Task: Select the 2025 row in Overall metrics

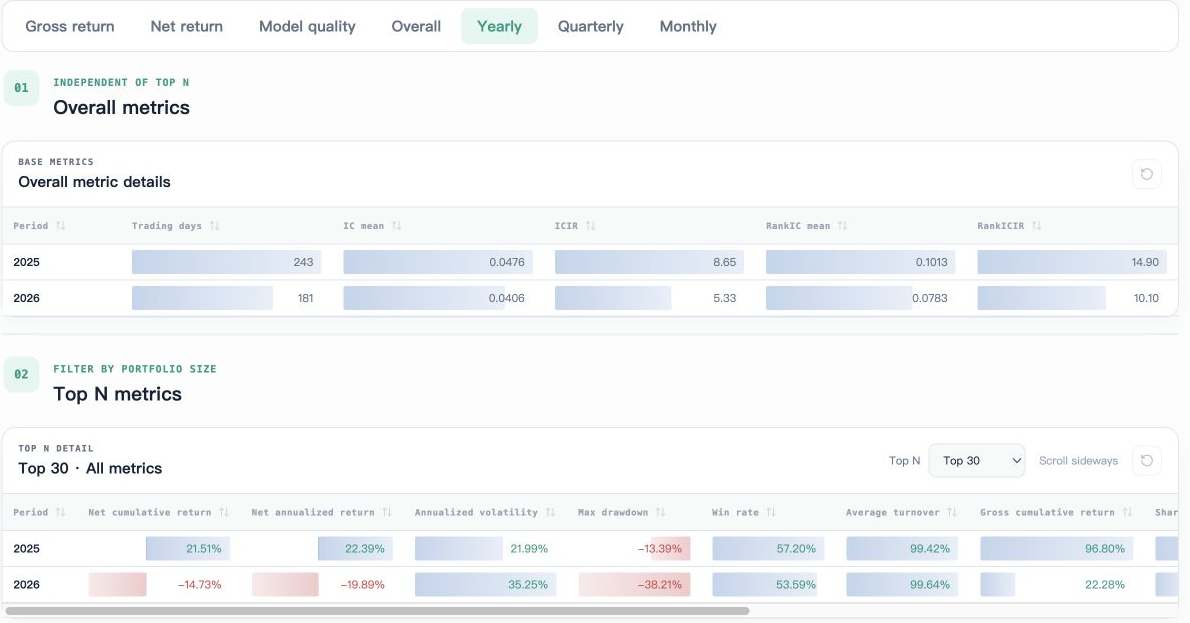Action: [x=590, y=262]
